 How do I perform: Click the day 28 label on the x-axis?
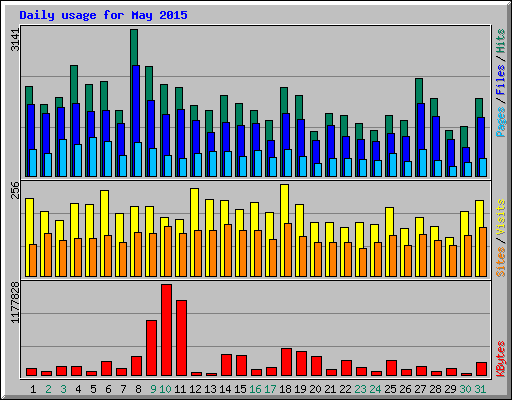point(435,389)
